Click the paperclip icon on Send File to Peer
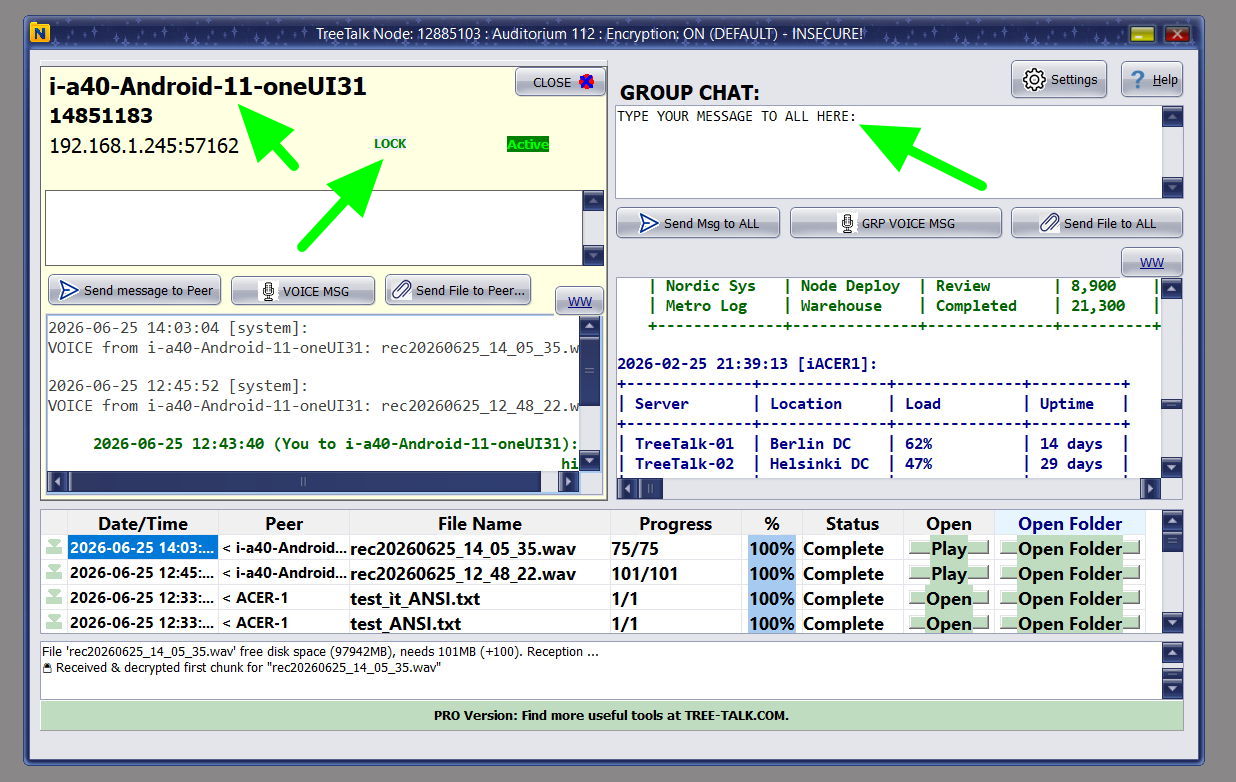 tap(402, 291)
